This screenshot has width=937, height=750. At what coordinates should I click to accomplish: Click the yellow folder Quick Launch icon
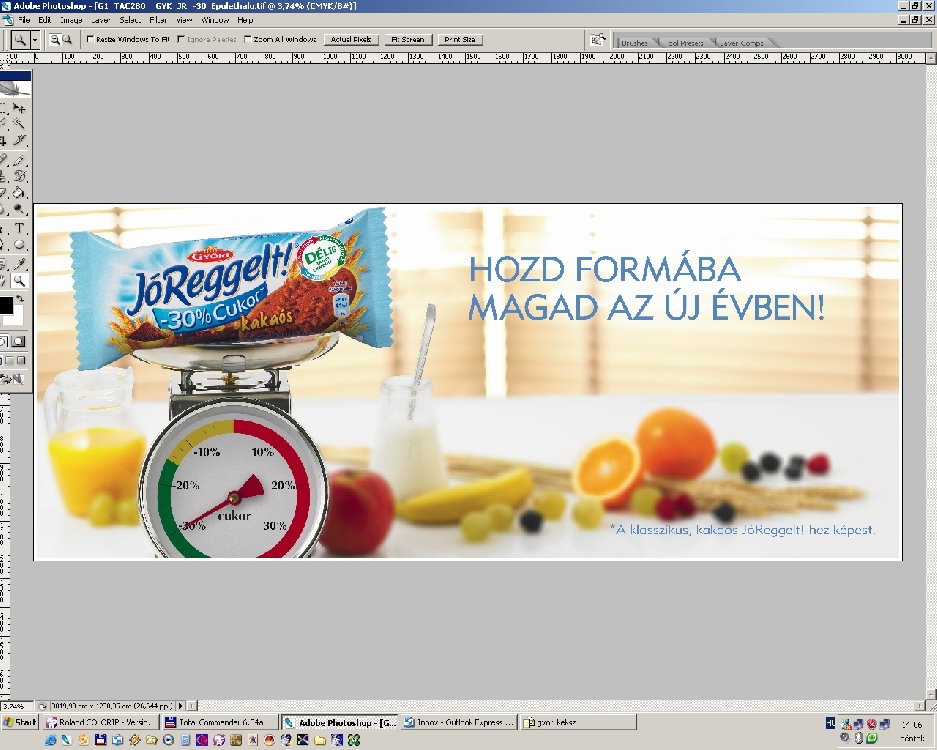tap(320, 740)
